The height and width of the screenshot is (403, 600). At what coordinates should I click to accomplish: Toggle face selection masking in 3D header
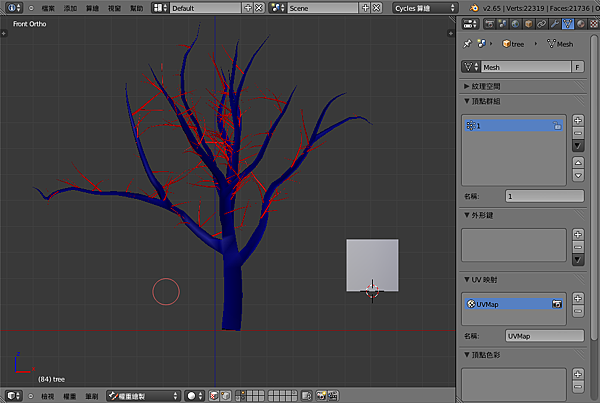(x=214, y=396)
